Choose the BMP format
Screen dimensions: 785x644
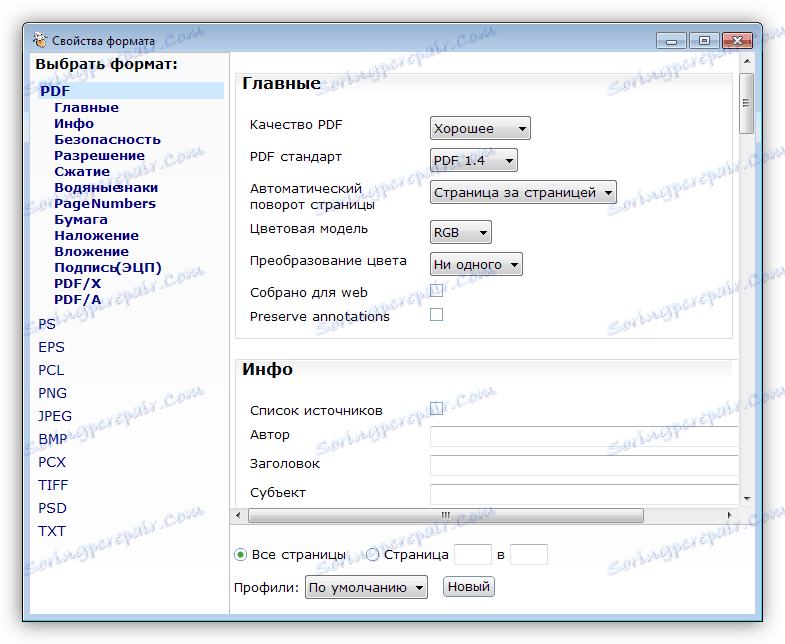[53, 439]
